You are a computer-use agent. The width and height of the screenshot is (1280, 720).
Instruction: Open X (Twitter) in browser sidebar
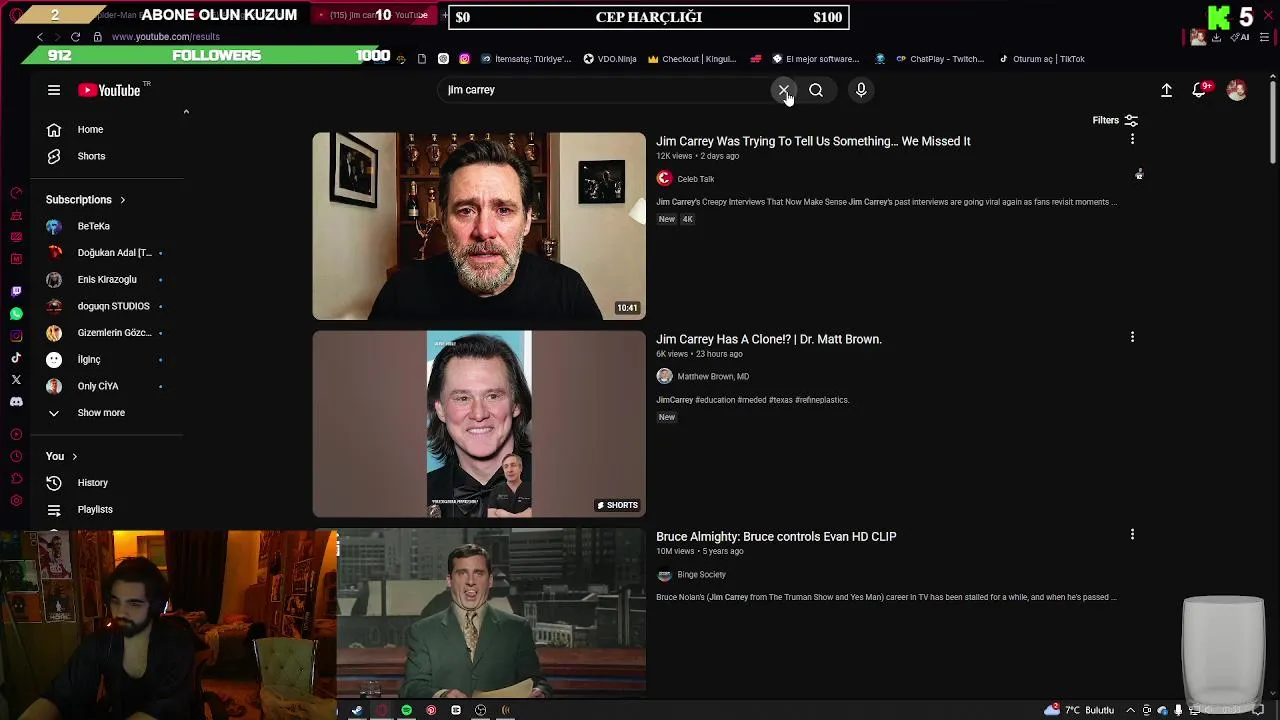(16, 380)
